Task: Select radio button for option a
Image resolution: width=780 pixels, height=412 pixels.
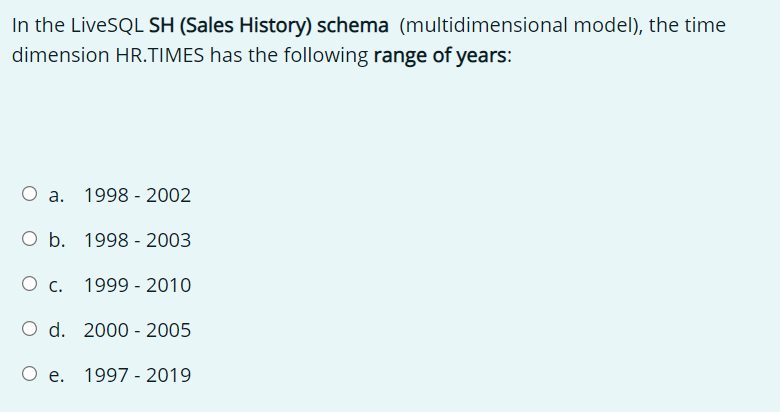Action: coord(29,194)
